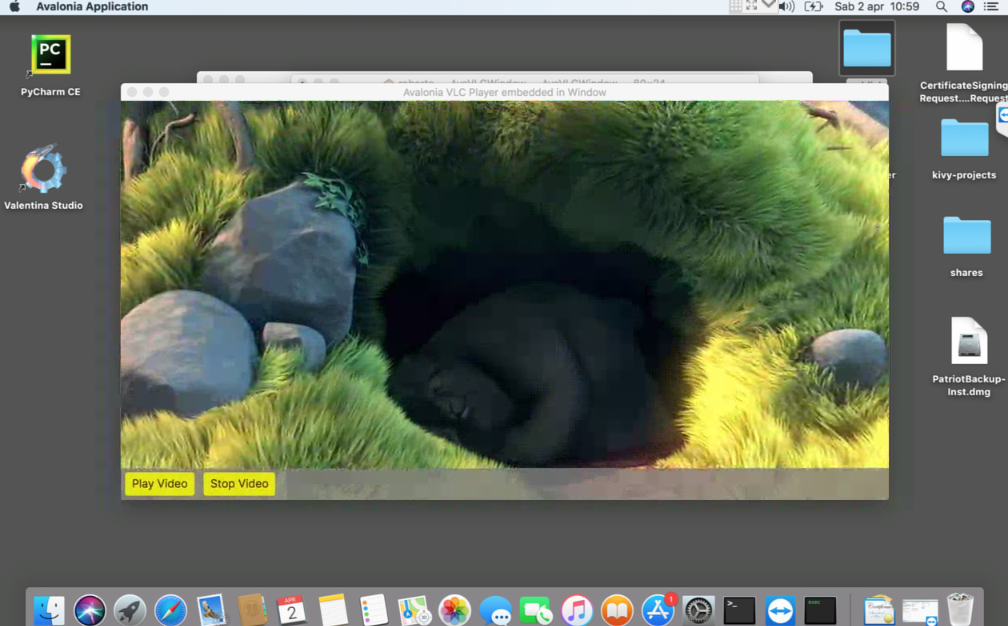Viewport: 1008px width, 626px height.
Task: Open Spotlight search in menu bar
Action: click(x=941, y=6)
